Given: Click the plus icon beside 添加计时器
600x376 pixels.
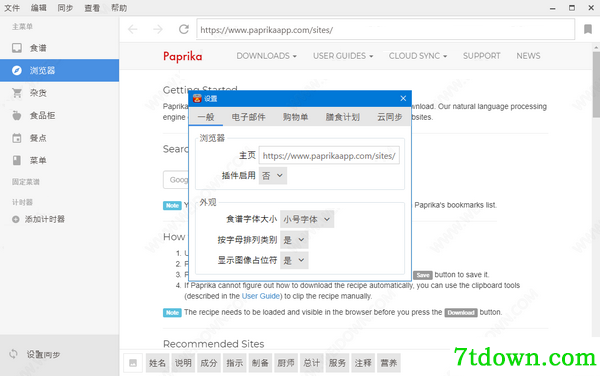Looking at the screenshot, I should pyautogui.click(x=16, y=220).
